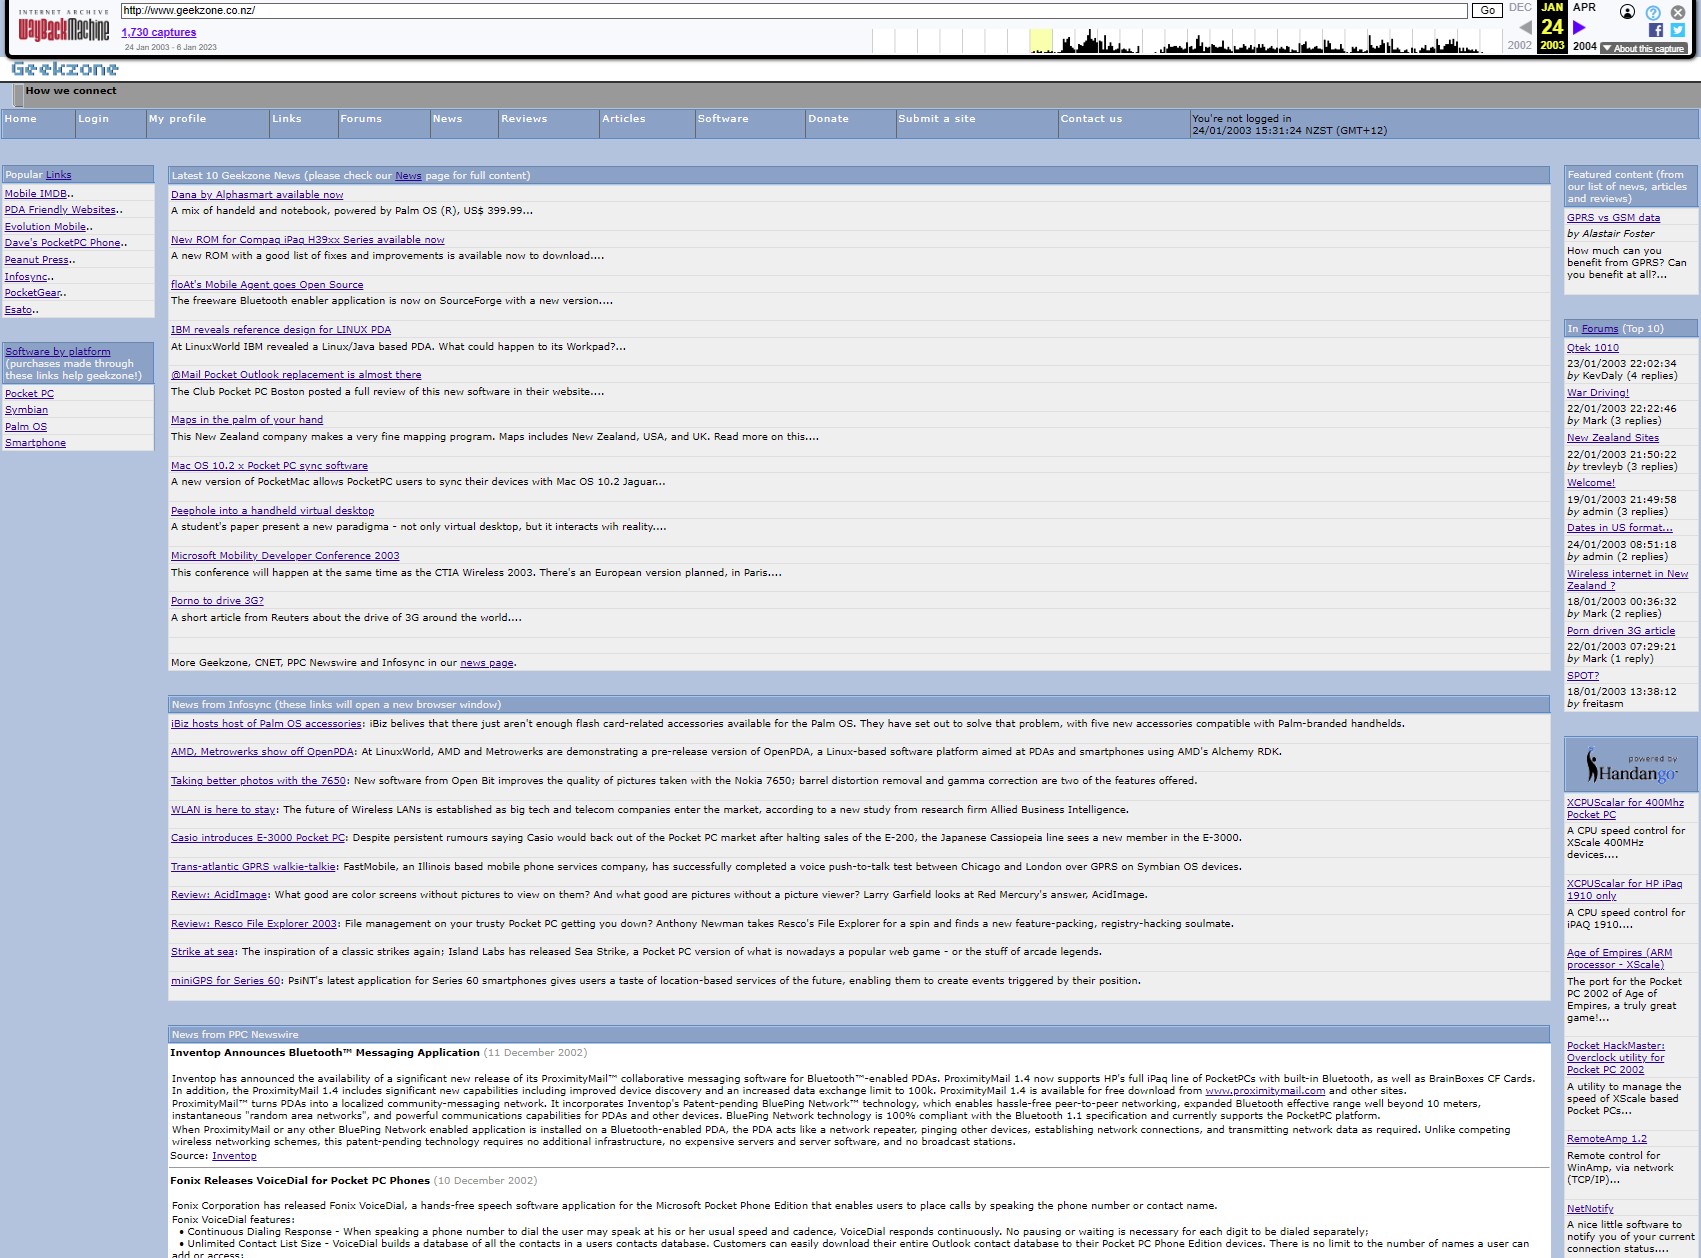
Task: Open RemoteAmp 1.2 software link
Action: click(x=1606, y=1139)
